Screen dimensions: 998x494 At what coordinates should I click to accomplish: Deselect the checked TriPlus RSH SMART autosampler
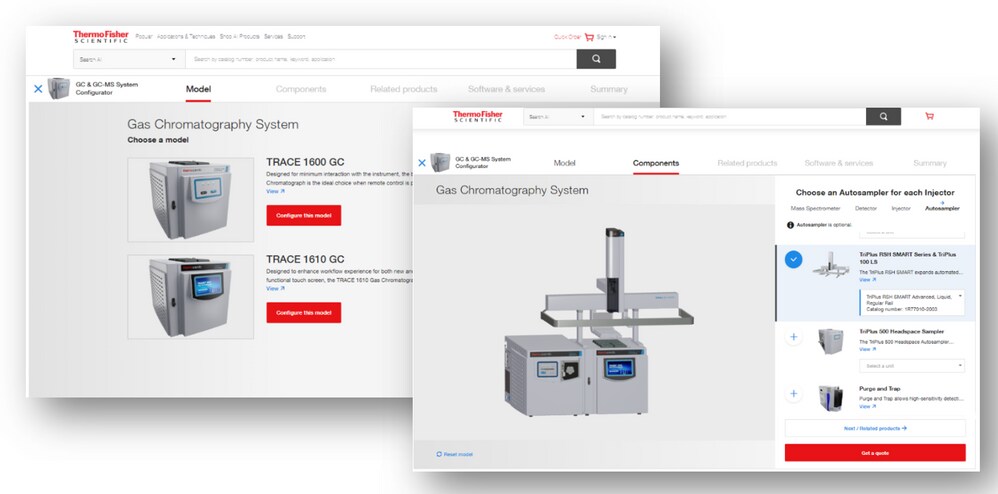pyautogui.click(x=793, y=260)
